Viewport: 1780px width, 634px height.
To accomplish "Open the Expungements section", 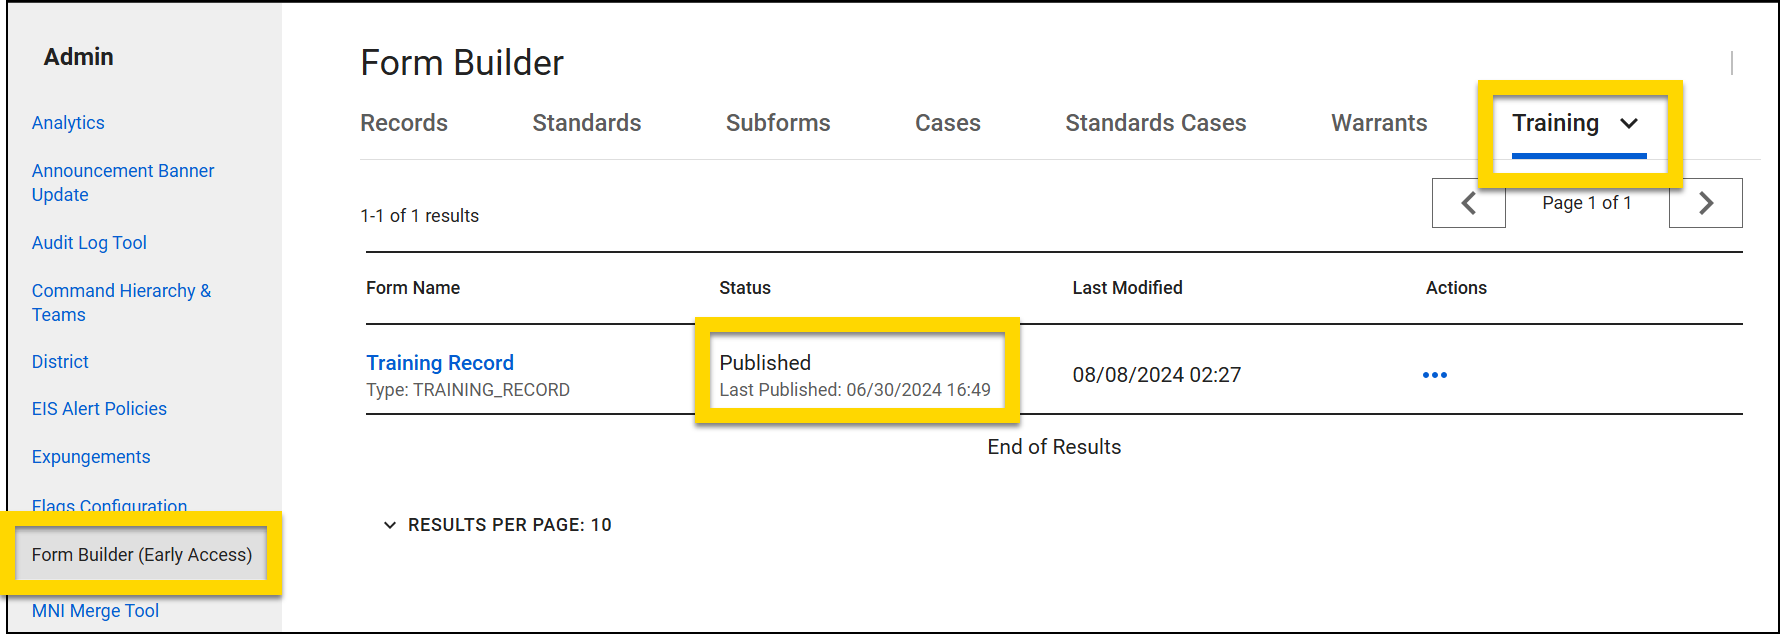I will 91,456.
